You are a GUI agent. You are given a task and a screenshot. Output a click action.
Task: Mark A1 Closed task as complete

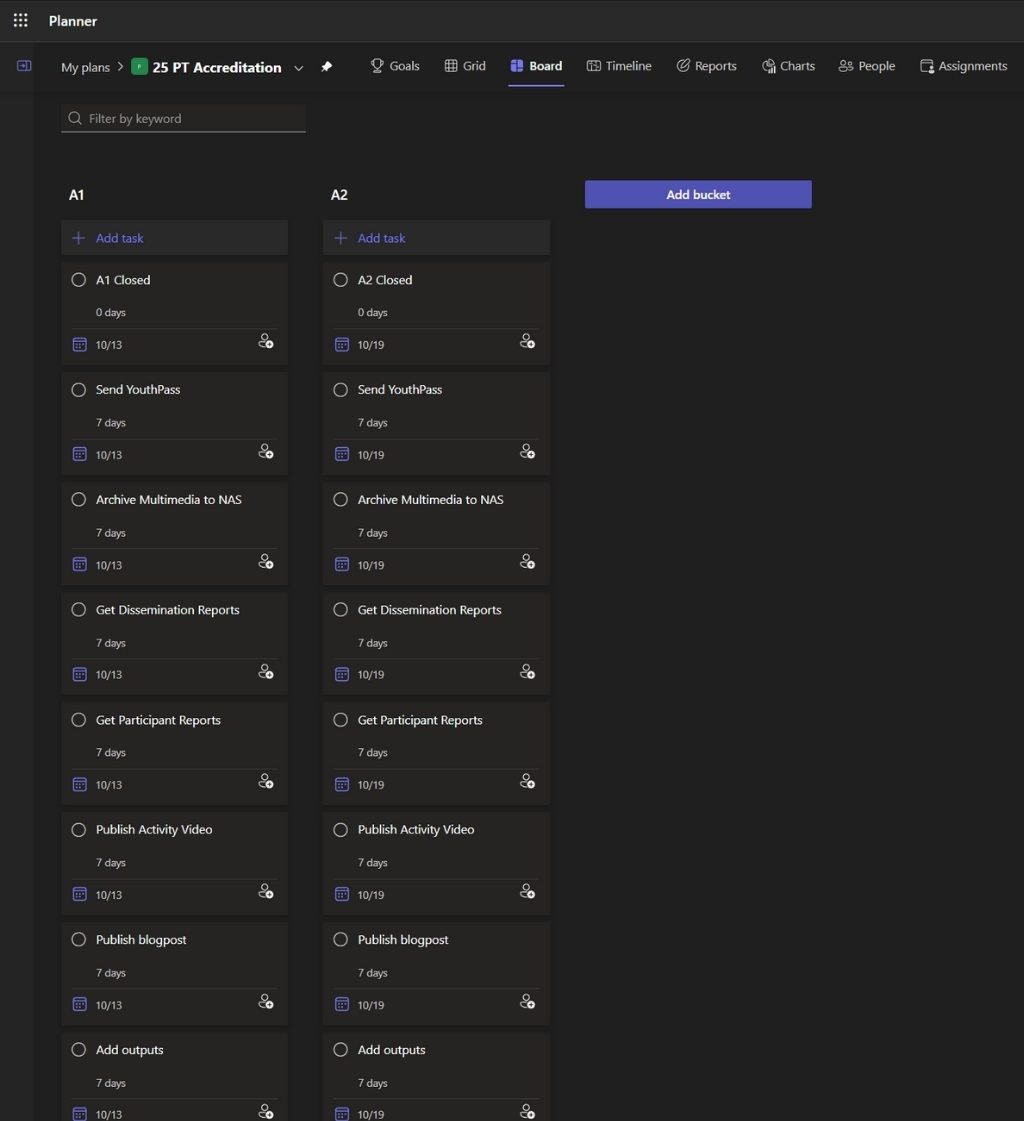tap(79, 280)
